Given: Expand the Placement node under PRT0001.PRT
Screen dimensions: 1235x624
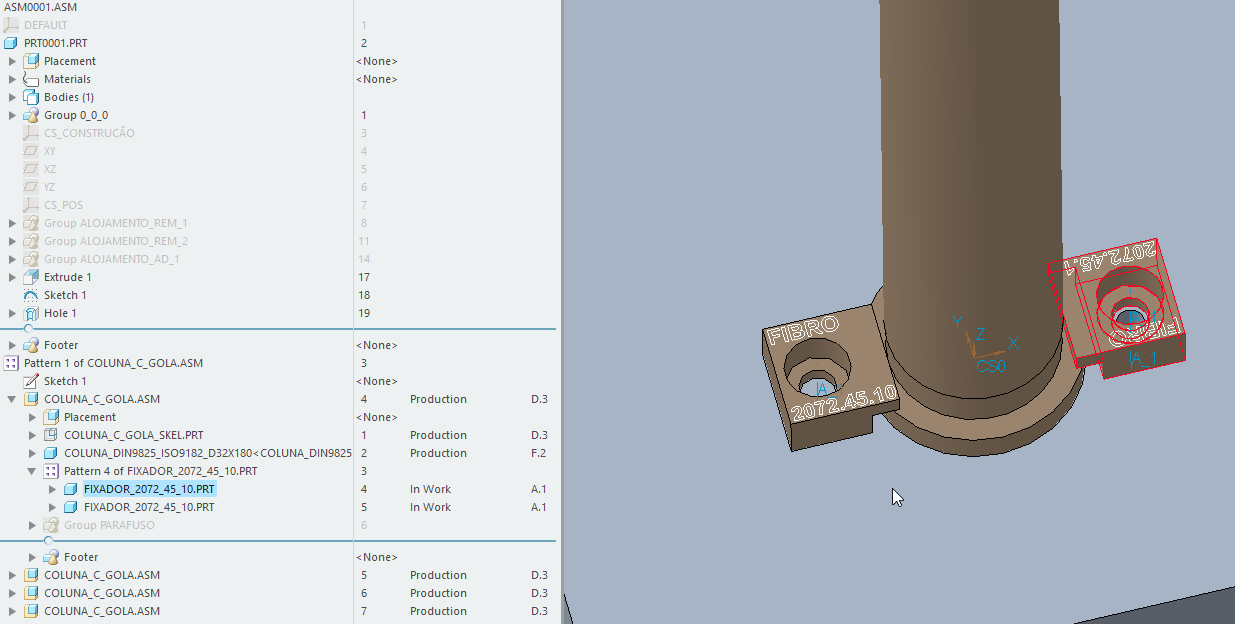Looking at the screenshot, I should (x=13, y=61).
